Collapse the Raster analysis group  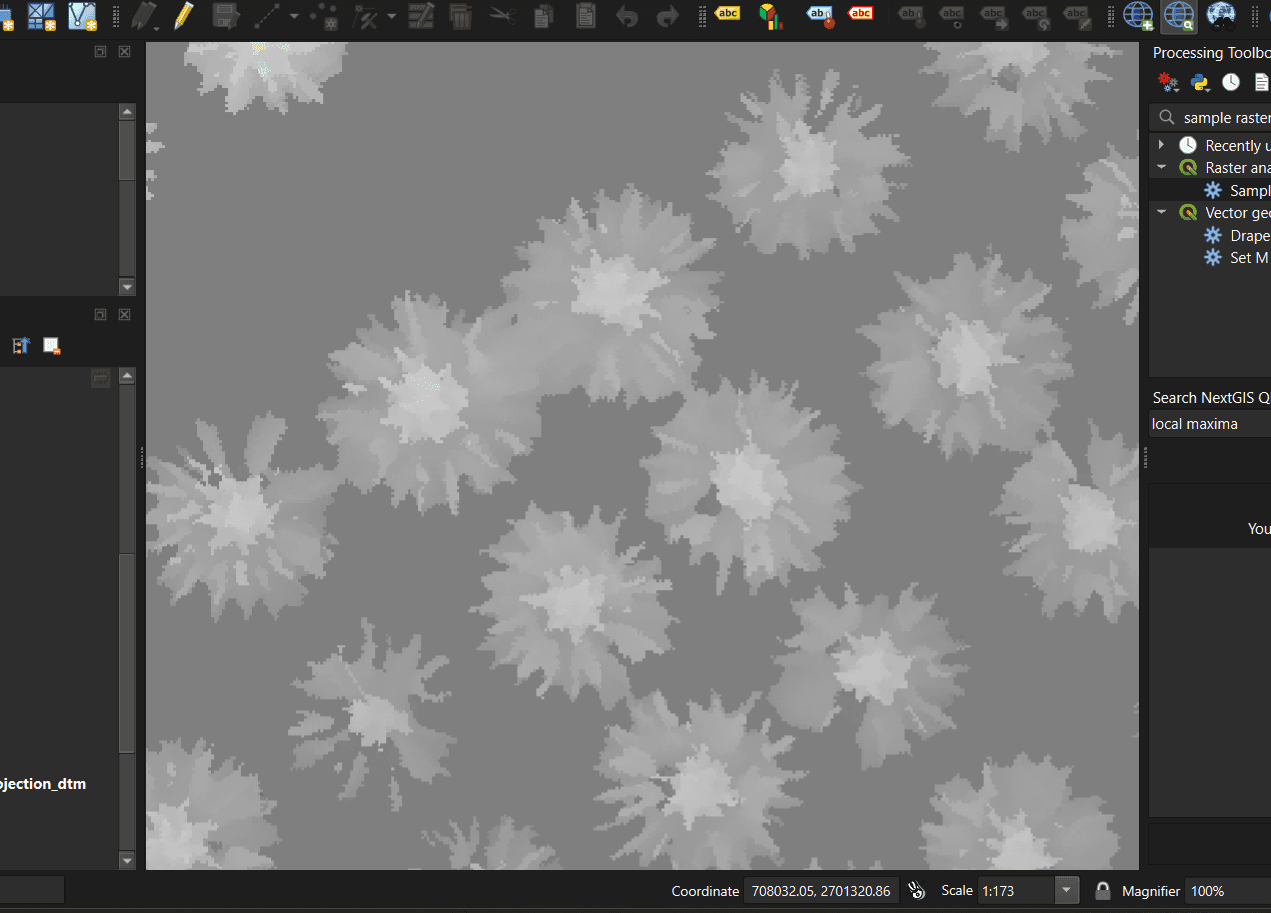[1161, 167]
